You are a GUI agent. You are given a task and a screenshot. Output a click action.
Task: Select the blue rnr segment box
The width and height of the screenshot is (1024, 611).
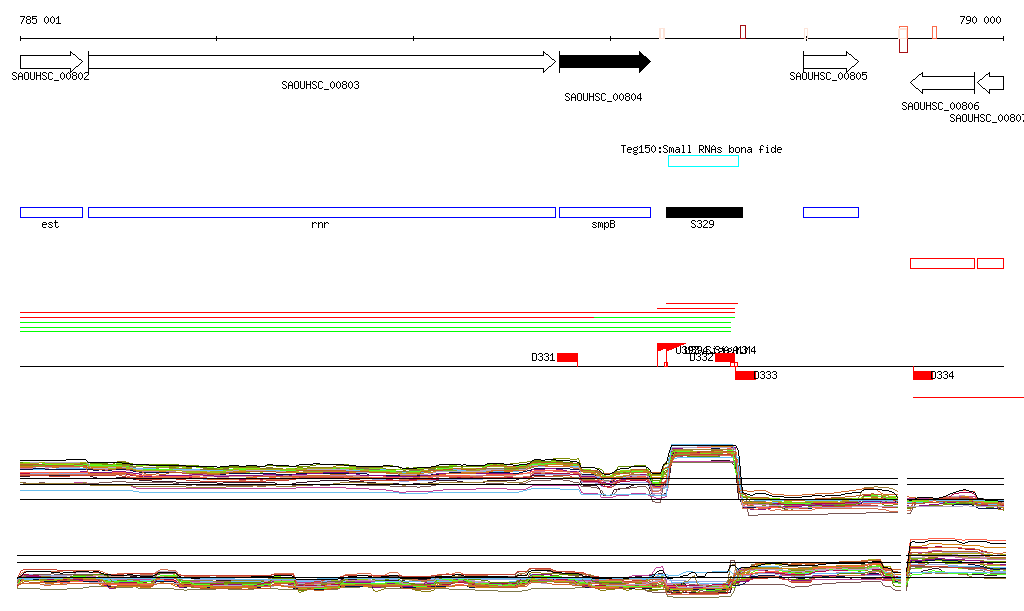[321, 212]
